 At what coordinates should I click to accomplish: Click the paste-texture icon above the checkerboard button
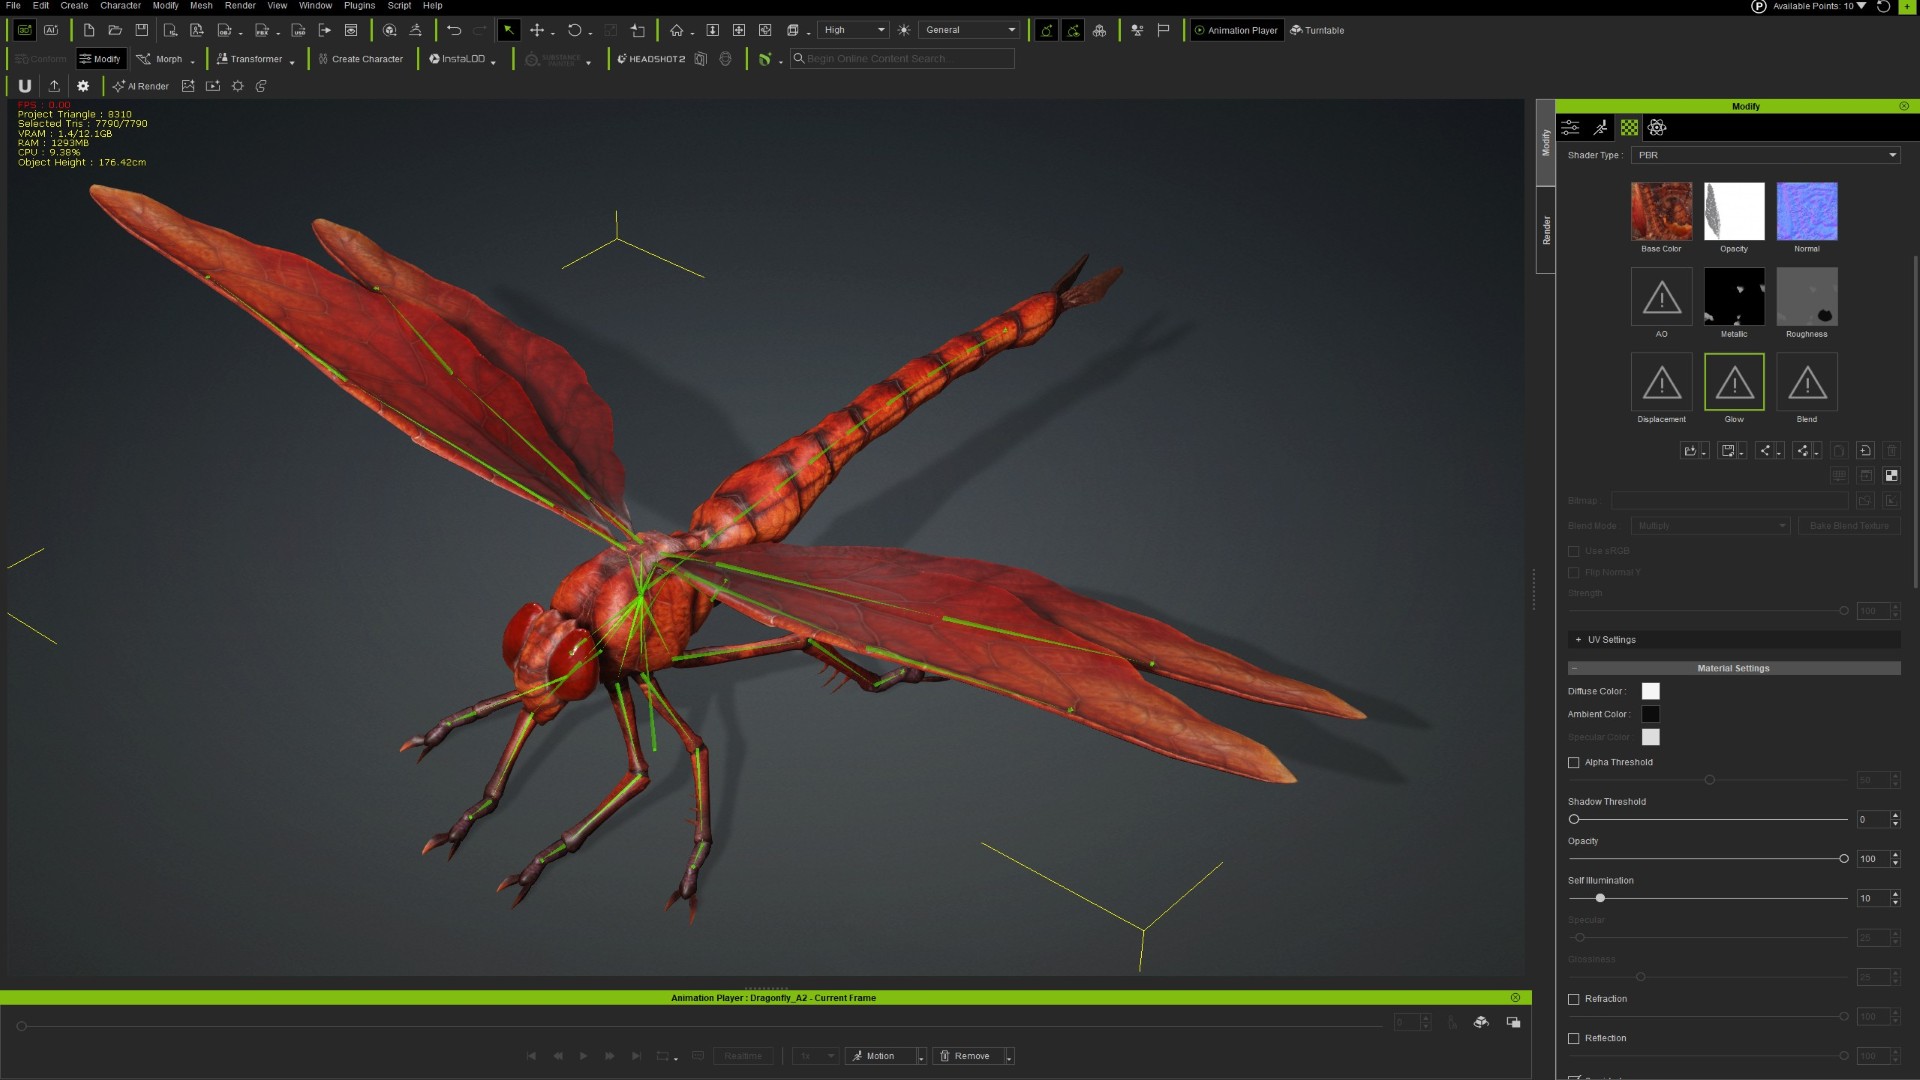(x=1865, y=450)
